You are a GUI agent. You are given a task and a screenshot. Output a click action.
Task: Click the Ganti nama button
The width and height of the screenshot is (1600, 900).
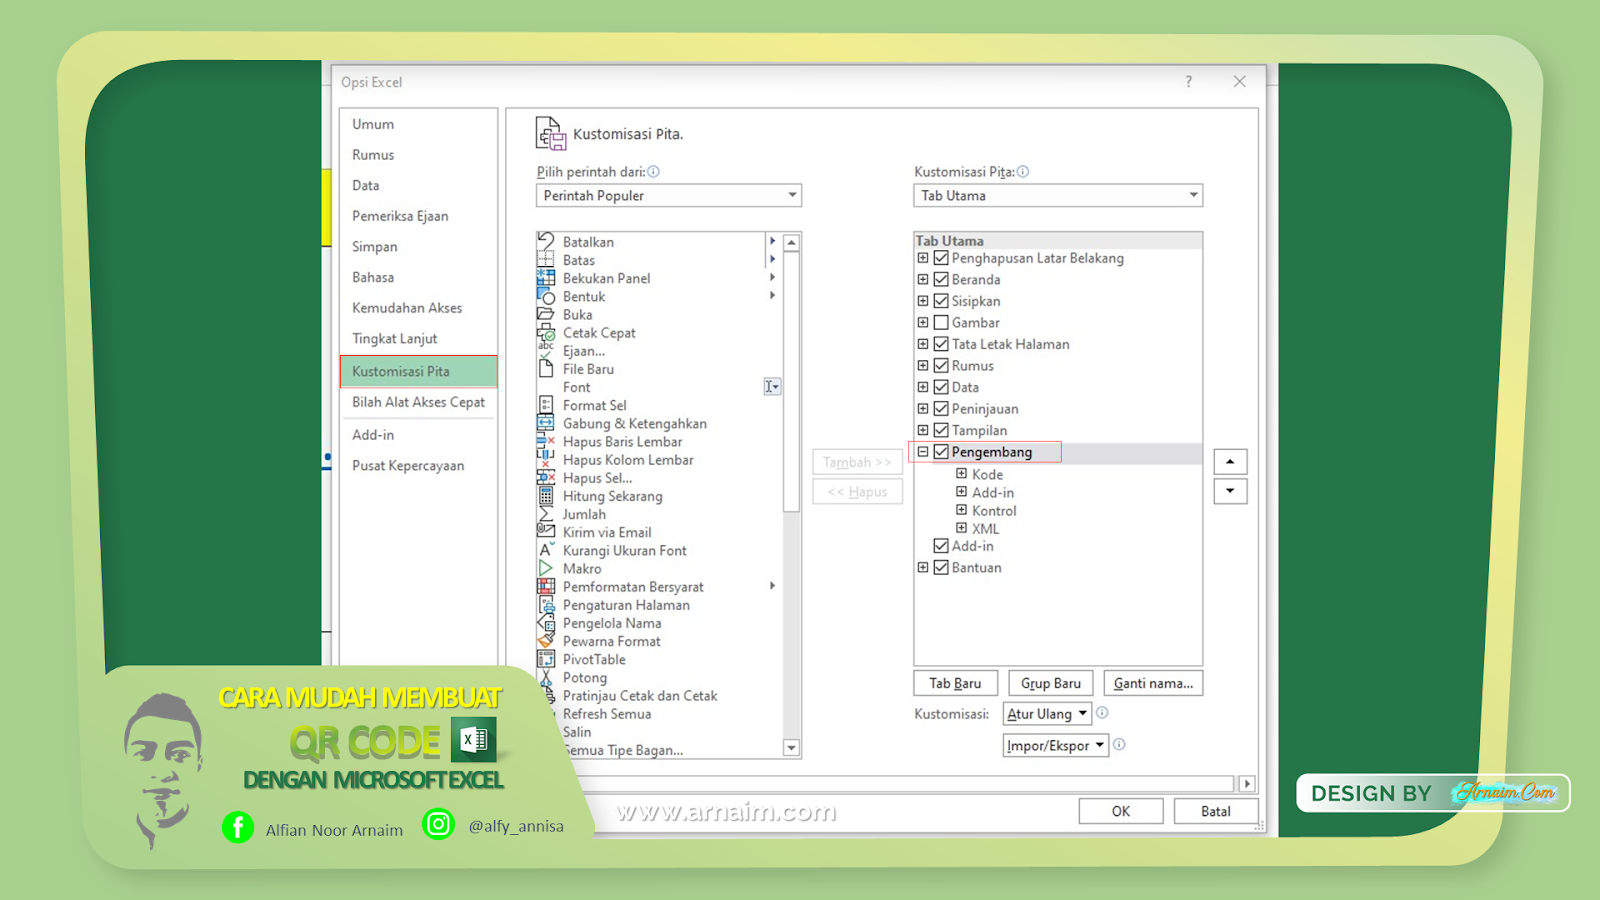[x=1153, y=683]
